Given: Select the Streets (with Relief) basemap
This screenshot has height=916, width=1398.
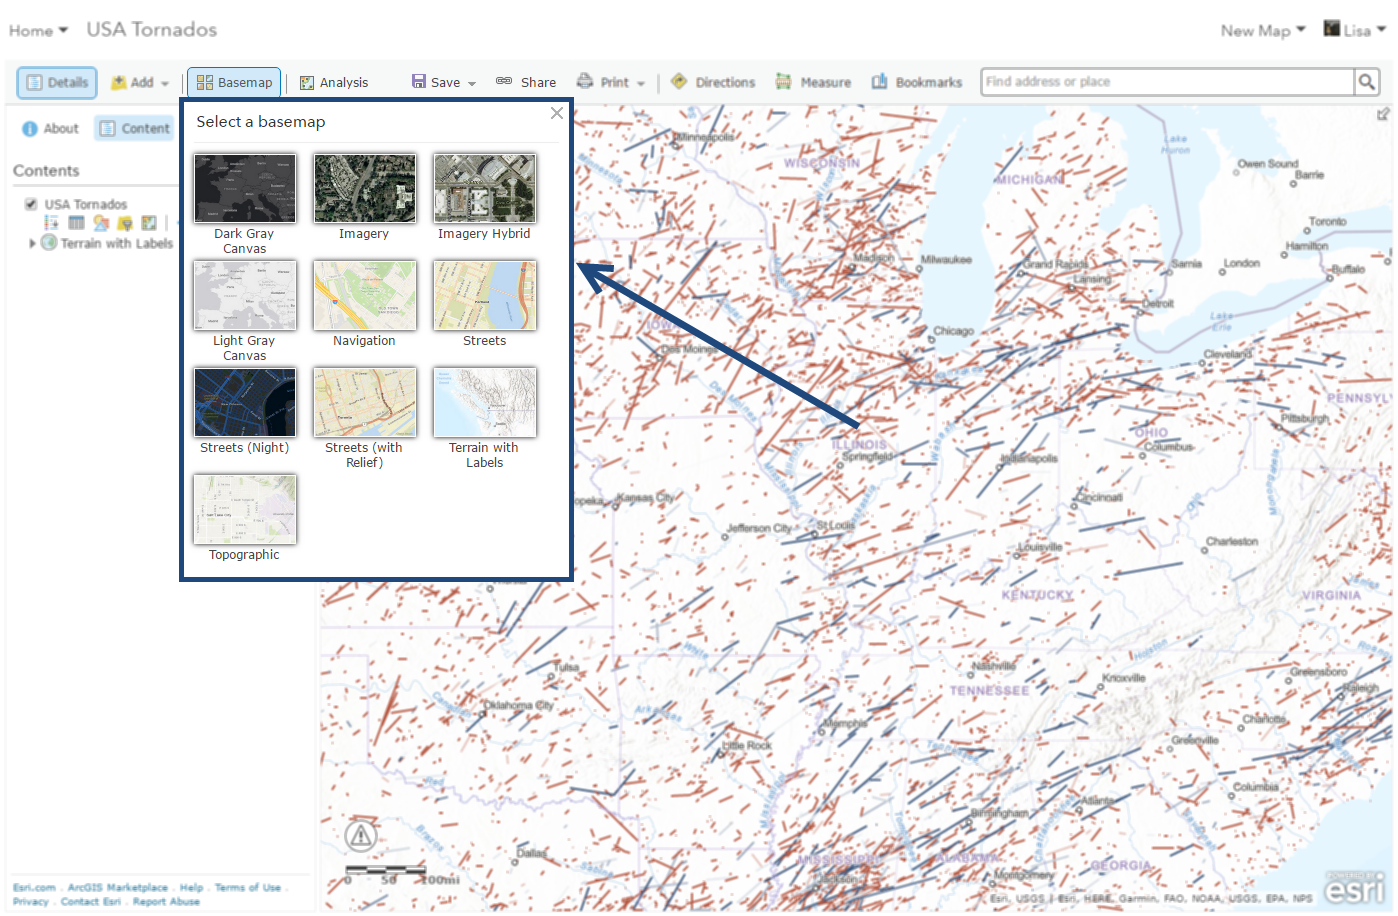Looking at the screenshot, I should tap(365, 402).
